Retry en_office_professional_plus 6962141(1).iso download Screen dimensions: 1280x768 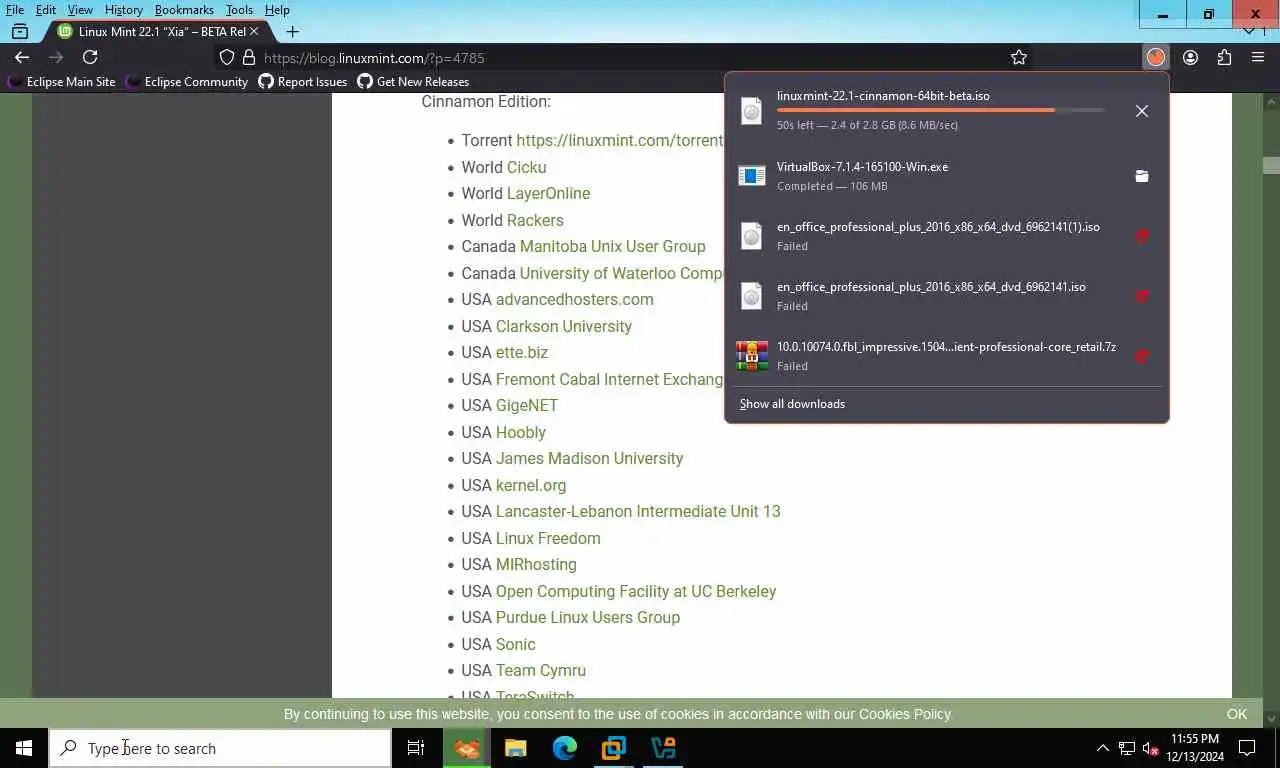pyautogui.click(x=1142, y=236)
